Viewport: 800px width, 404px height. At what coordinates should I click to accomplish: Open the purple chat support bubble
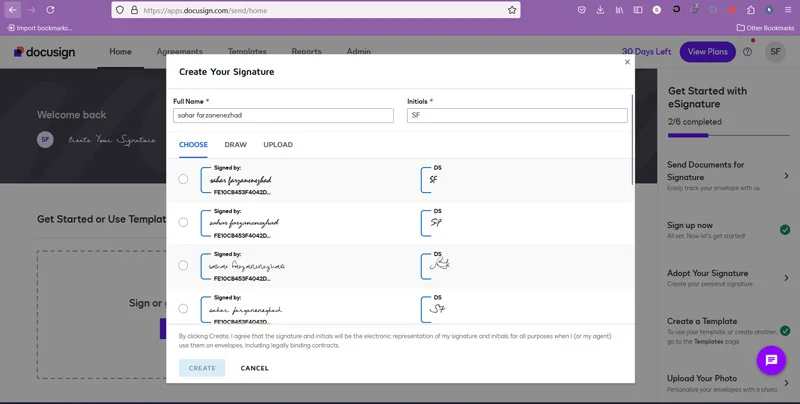[x=771, y=360]
